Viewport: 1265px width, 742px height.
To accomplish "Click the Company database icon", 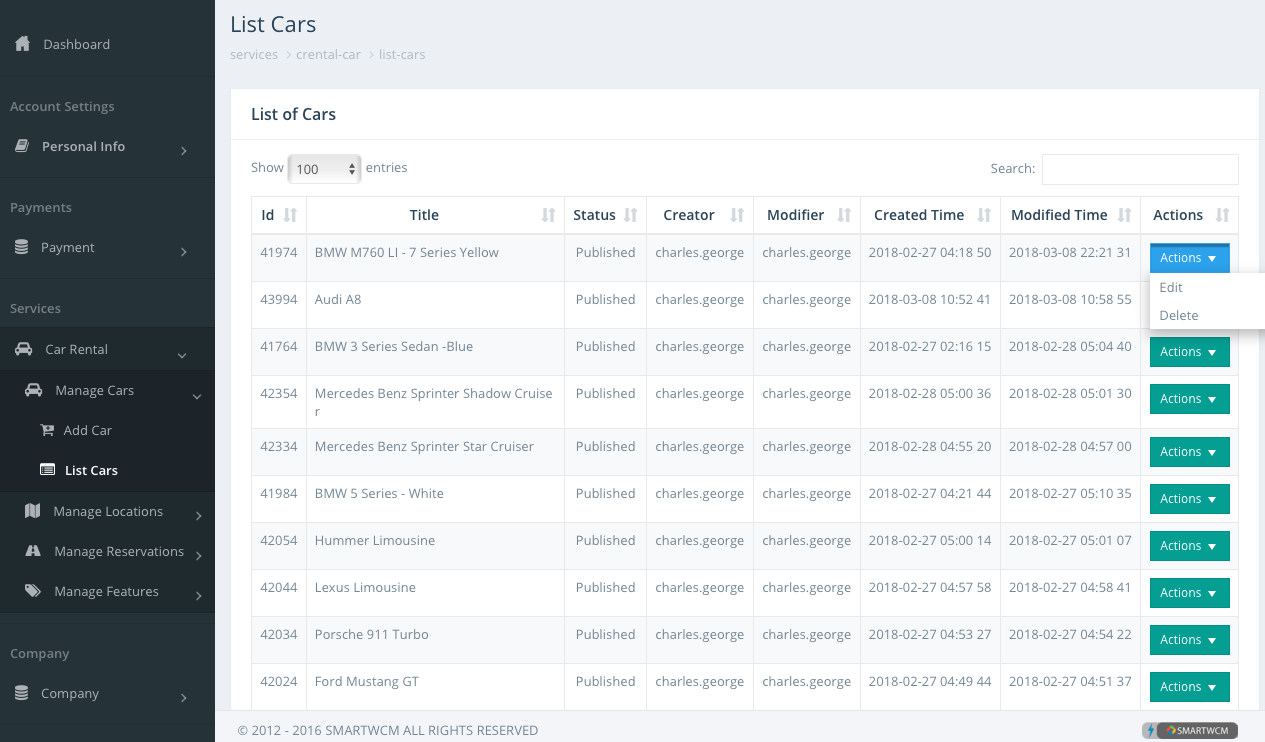I will pos(21,693).
